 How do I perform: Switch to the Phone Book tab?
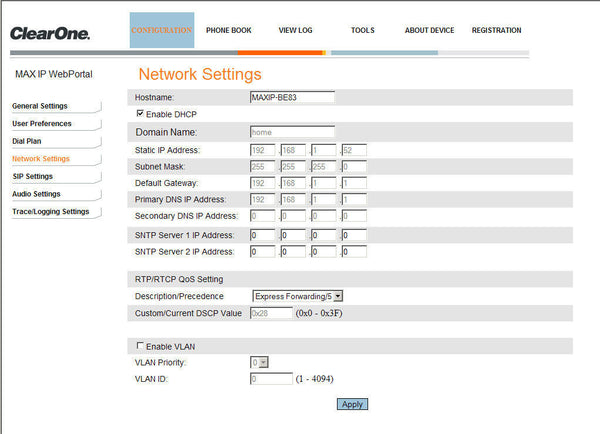point(228,30)
